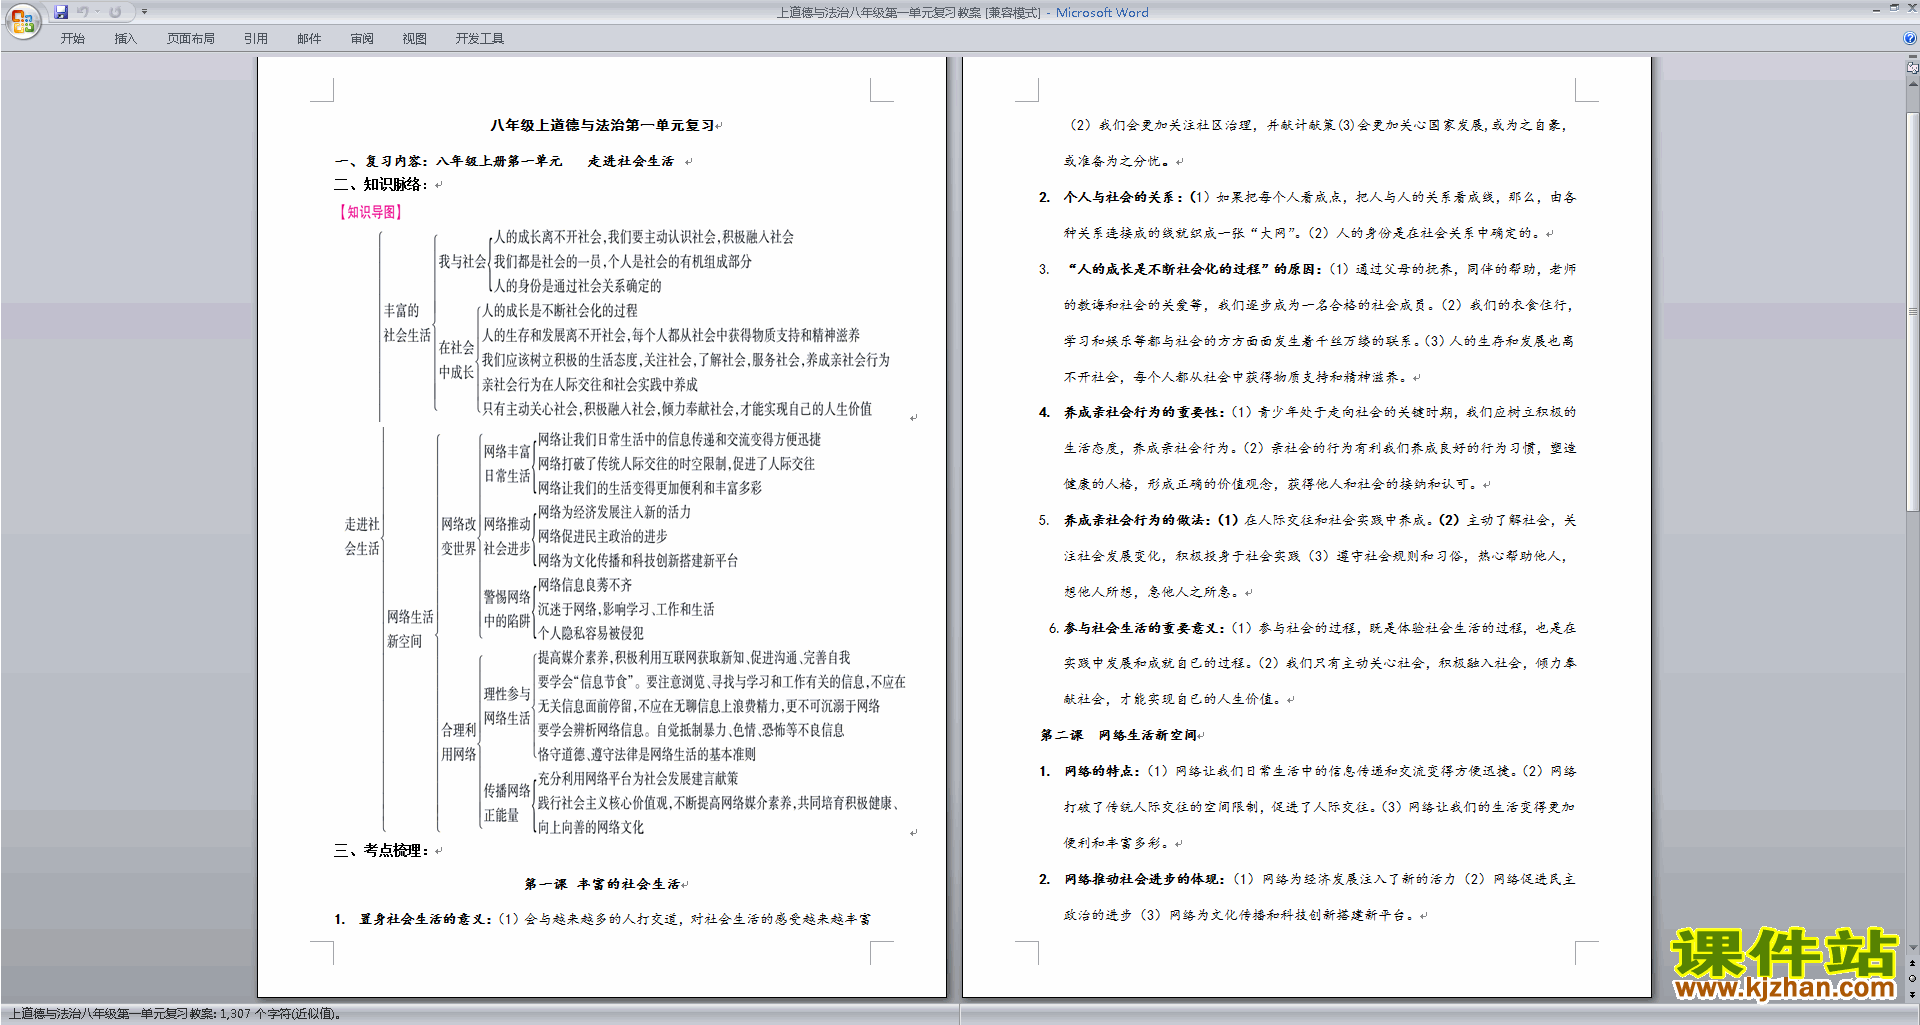The width and height of the screenshot is (1920, 1025).
Task: Click the vertical scrollbar down arrow
Action: 1912,948
